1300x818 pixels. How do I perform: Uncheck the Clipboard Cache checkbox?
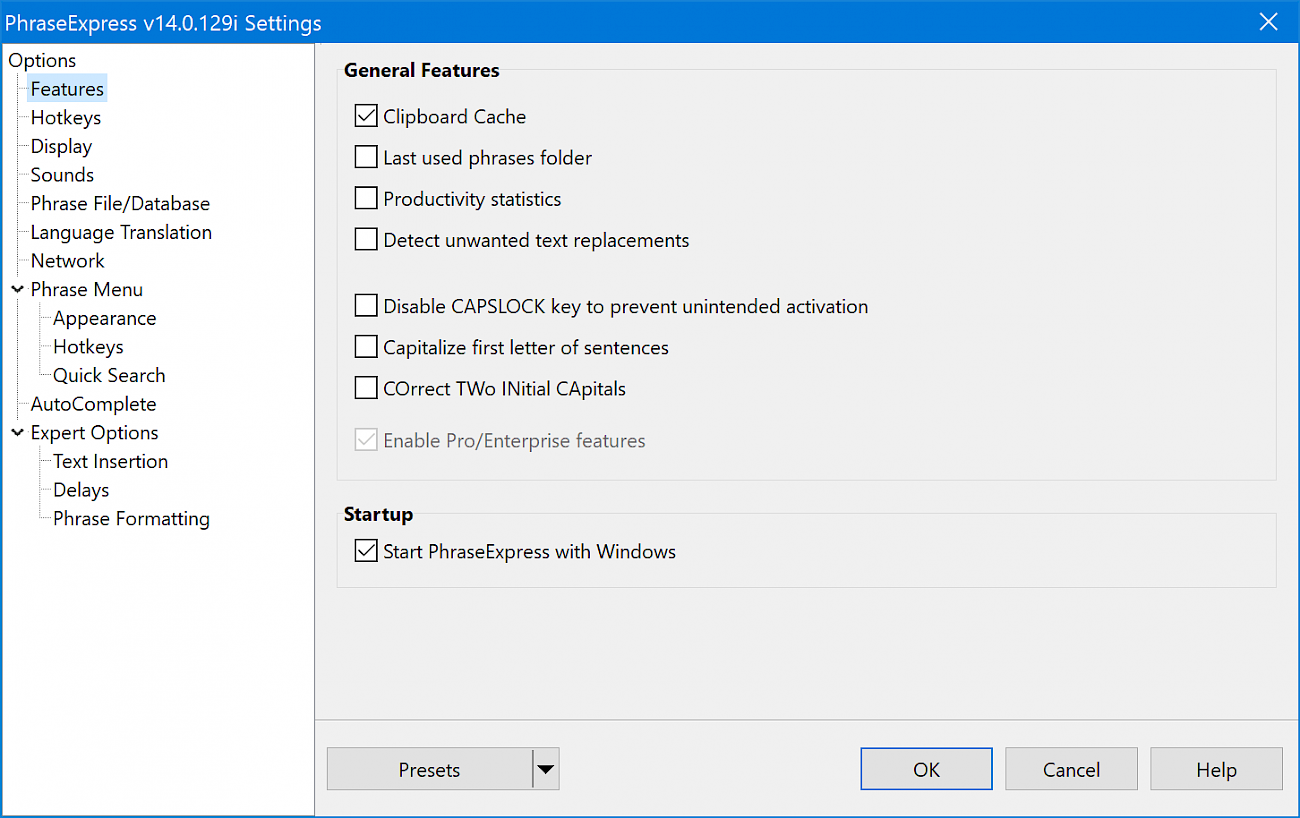(366, 116)
